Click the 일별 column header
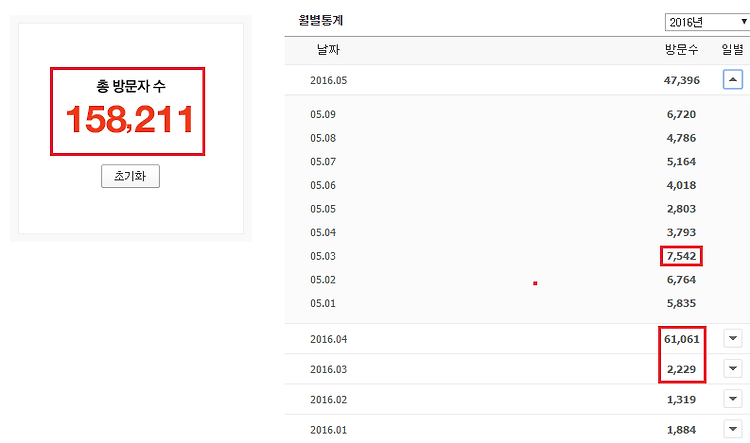750x443 pixels. (732, 49)
